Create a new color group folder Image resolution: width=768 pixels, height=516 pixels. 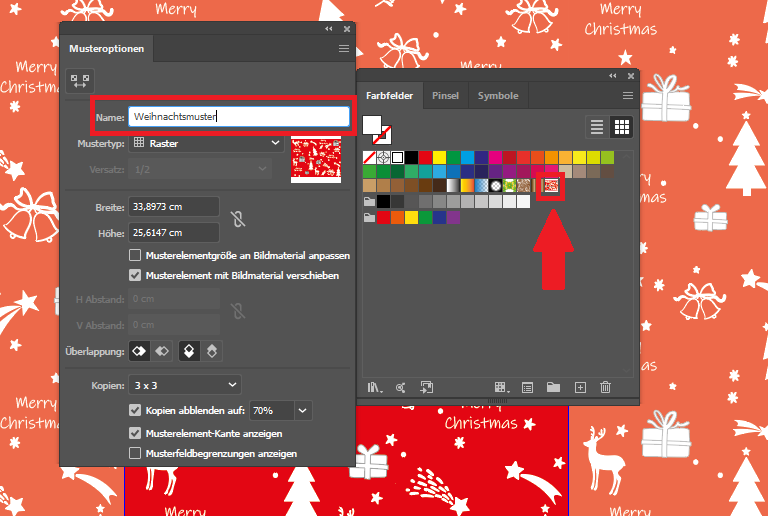click(x=553, y=387)
